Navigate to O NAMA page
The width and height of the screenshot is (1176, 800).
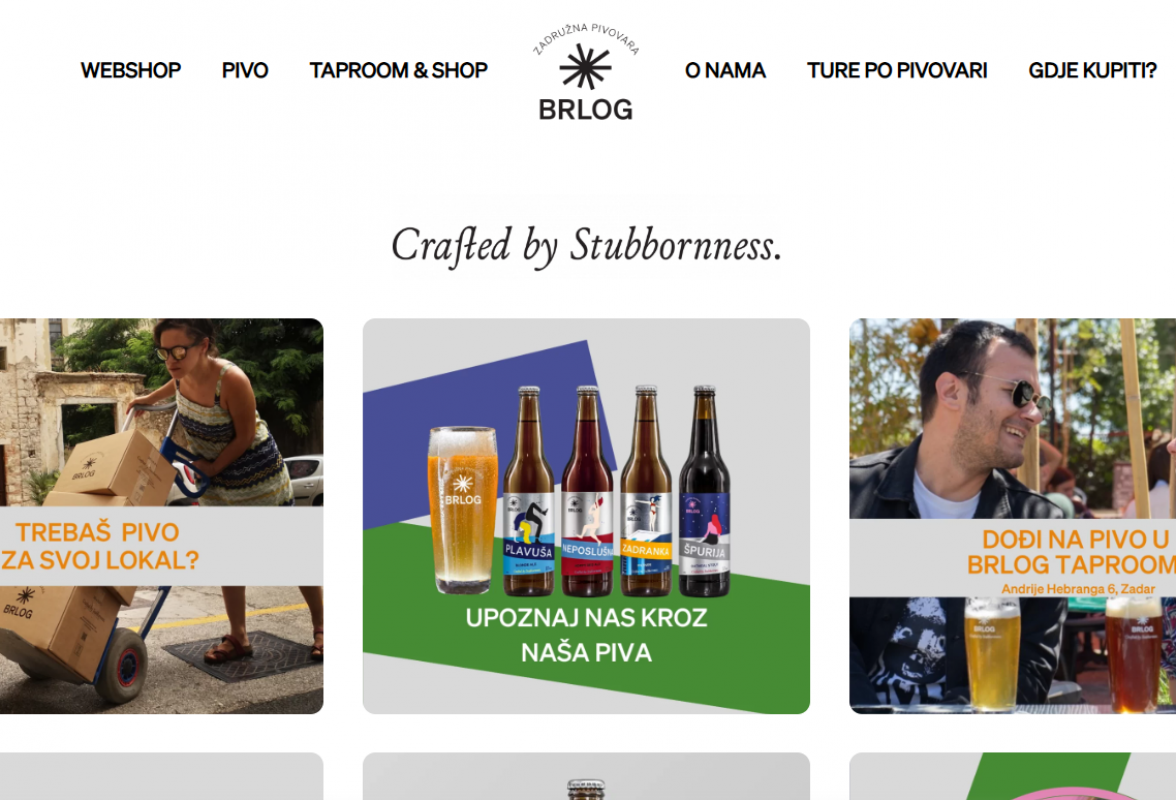[724, 70]
